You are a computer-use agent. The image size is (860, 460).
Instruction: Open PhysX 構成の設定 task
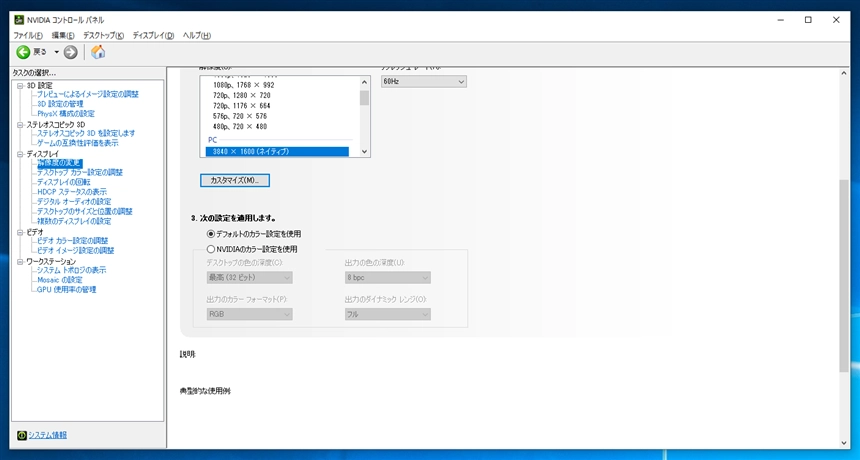pos(66,113)
